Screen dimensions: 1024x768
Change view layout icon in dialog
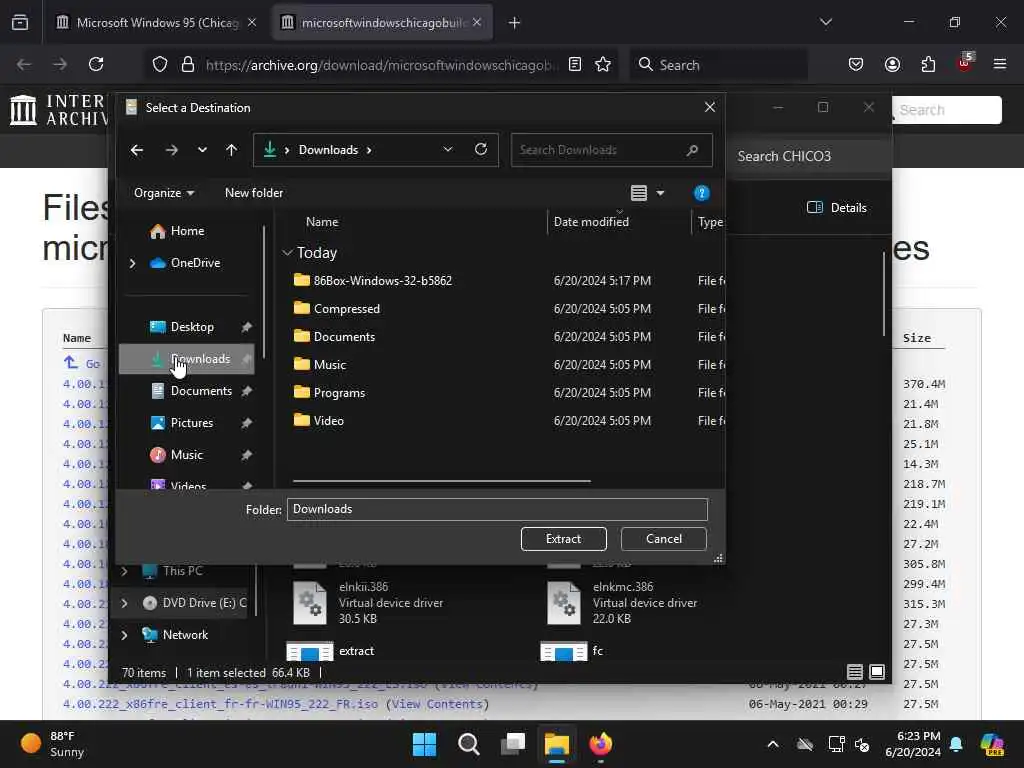click(639, 193)
